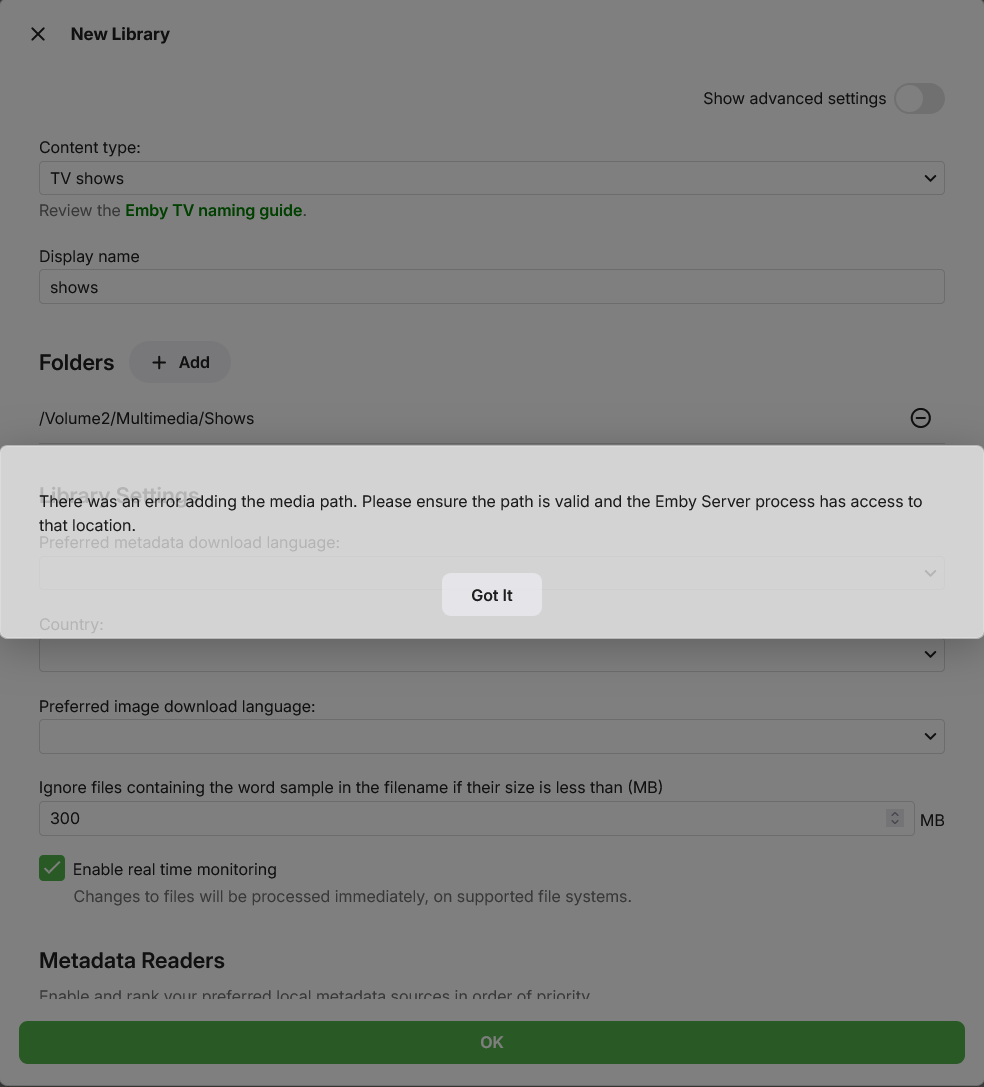Click the stepper up arrow on sample size
This screenshot has height=1087, width=984.
(894, 813)
